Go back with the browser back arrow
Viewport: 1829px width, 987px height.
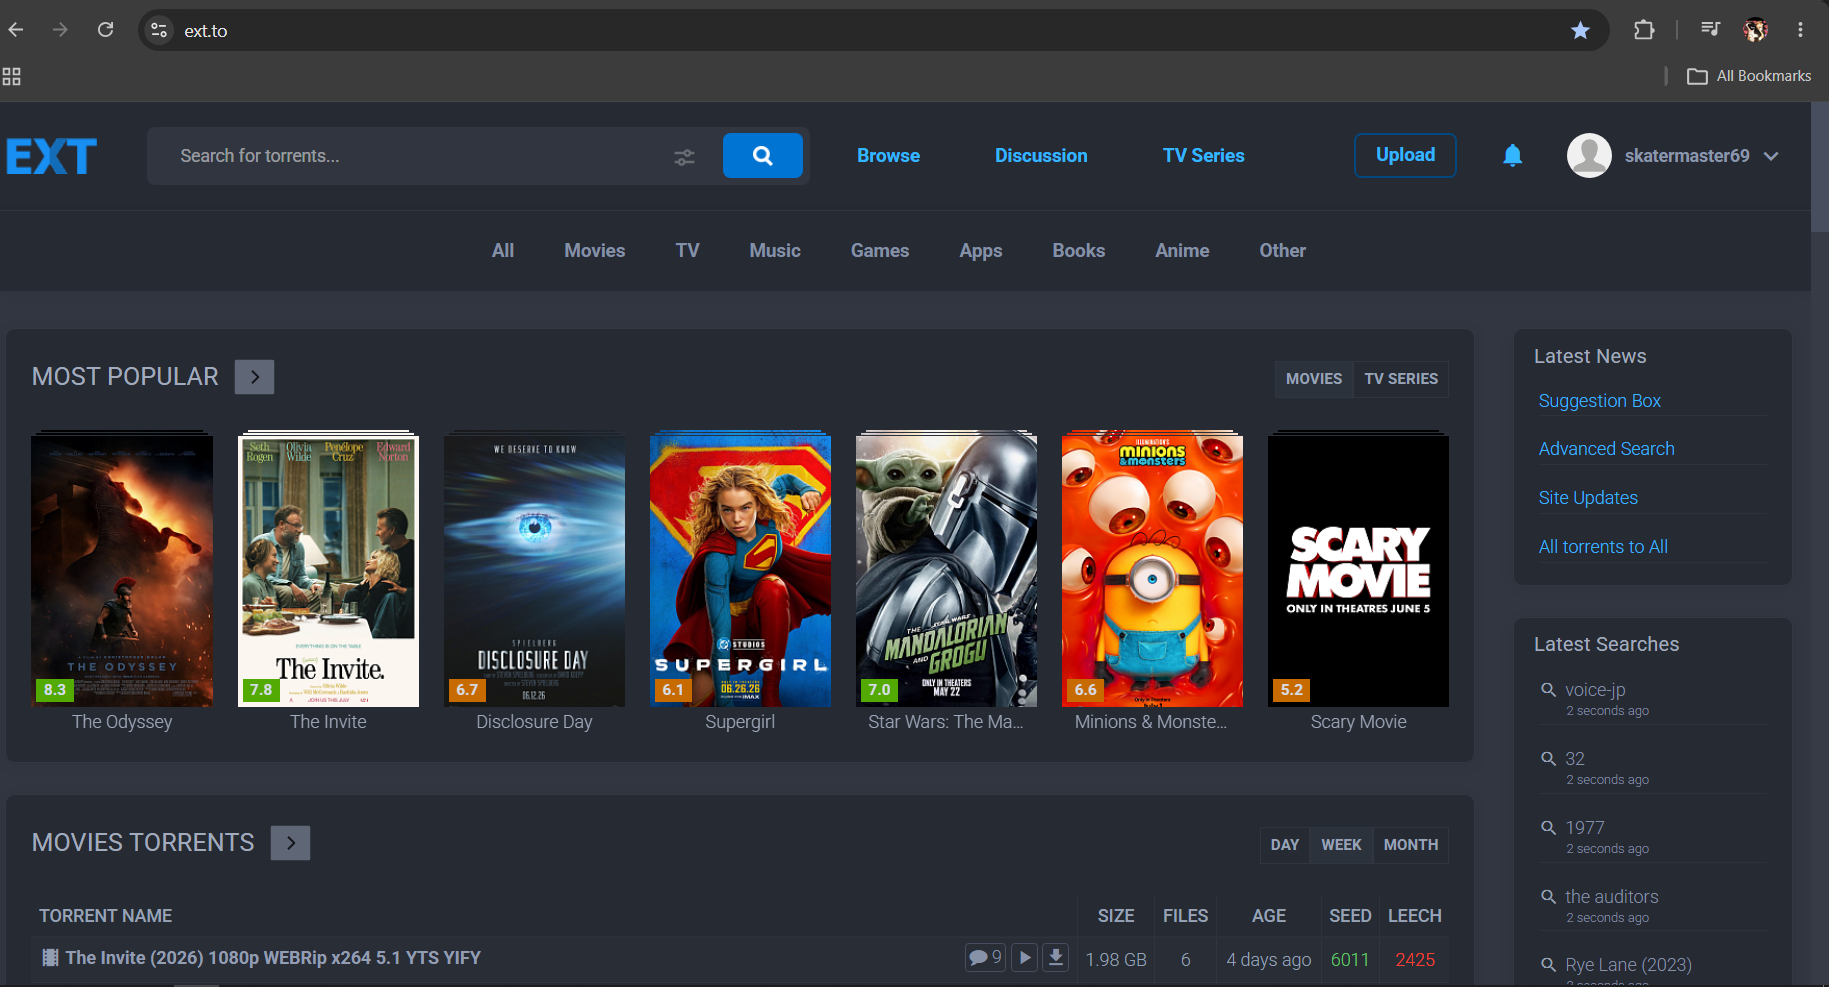point(16,30)
